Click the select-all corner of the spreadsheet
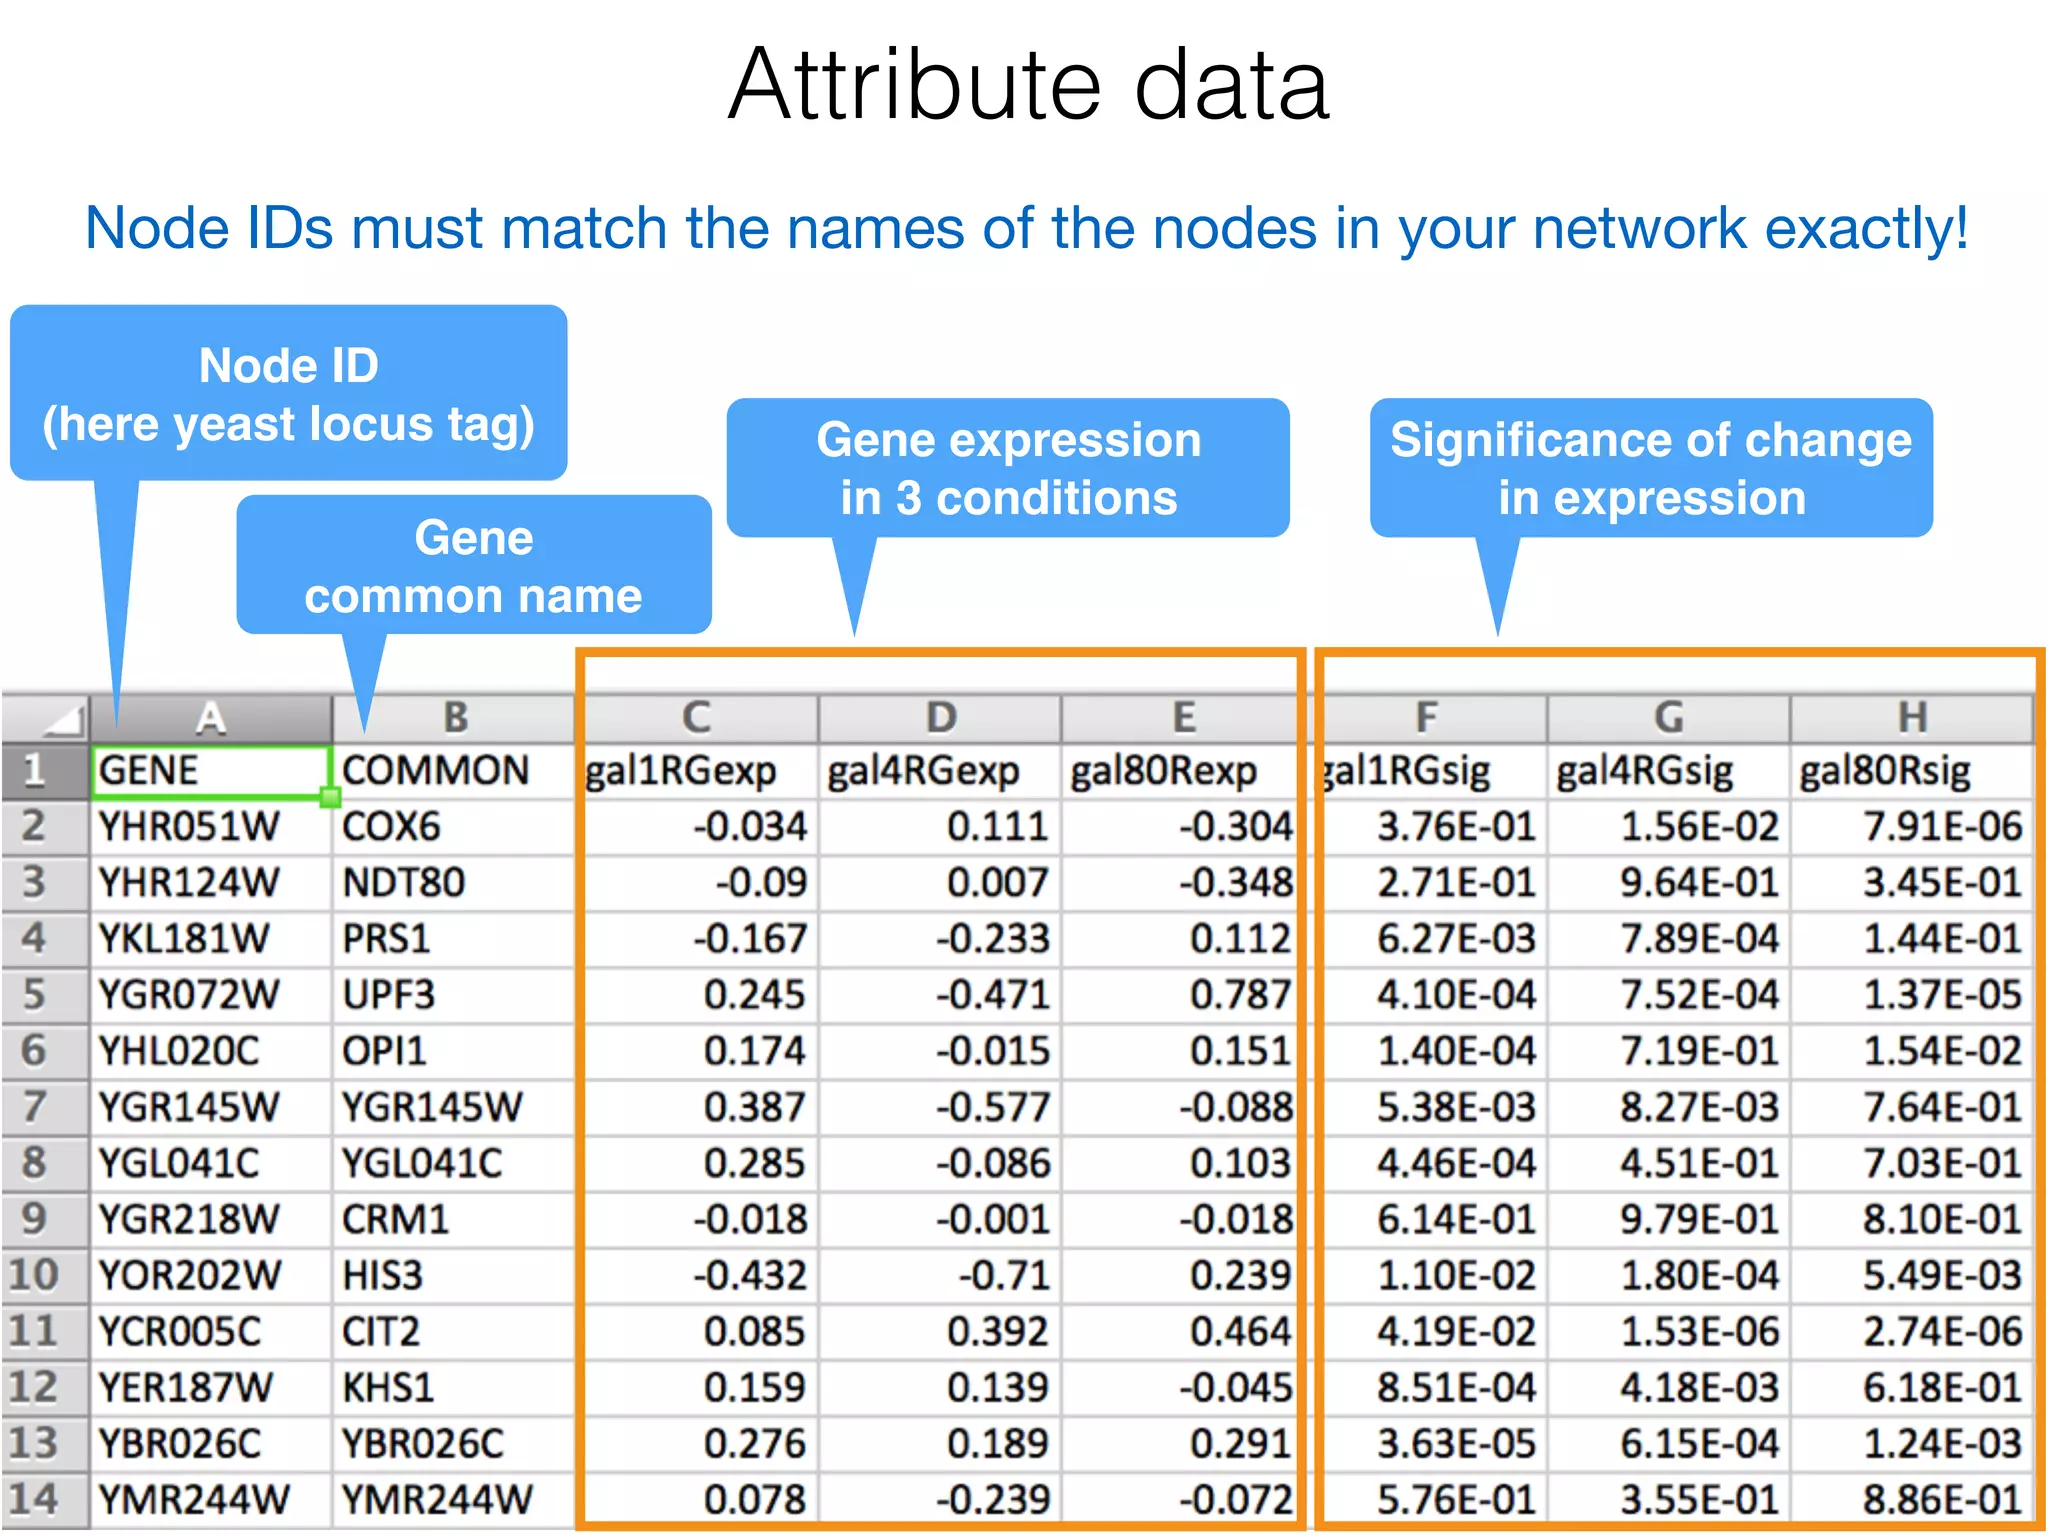The image size is (2048, 1536). pos(45,718)
